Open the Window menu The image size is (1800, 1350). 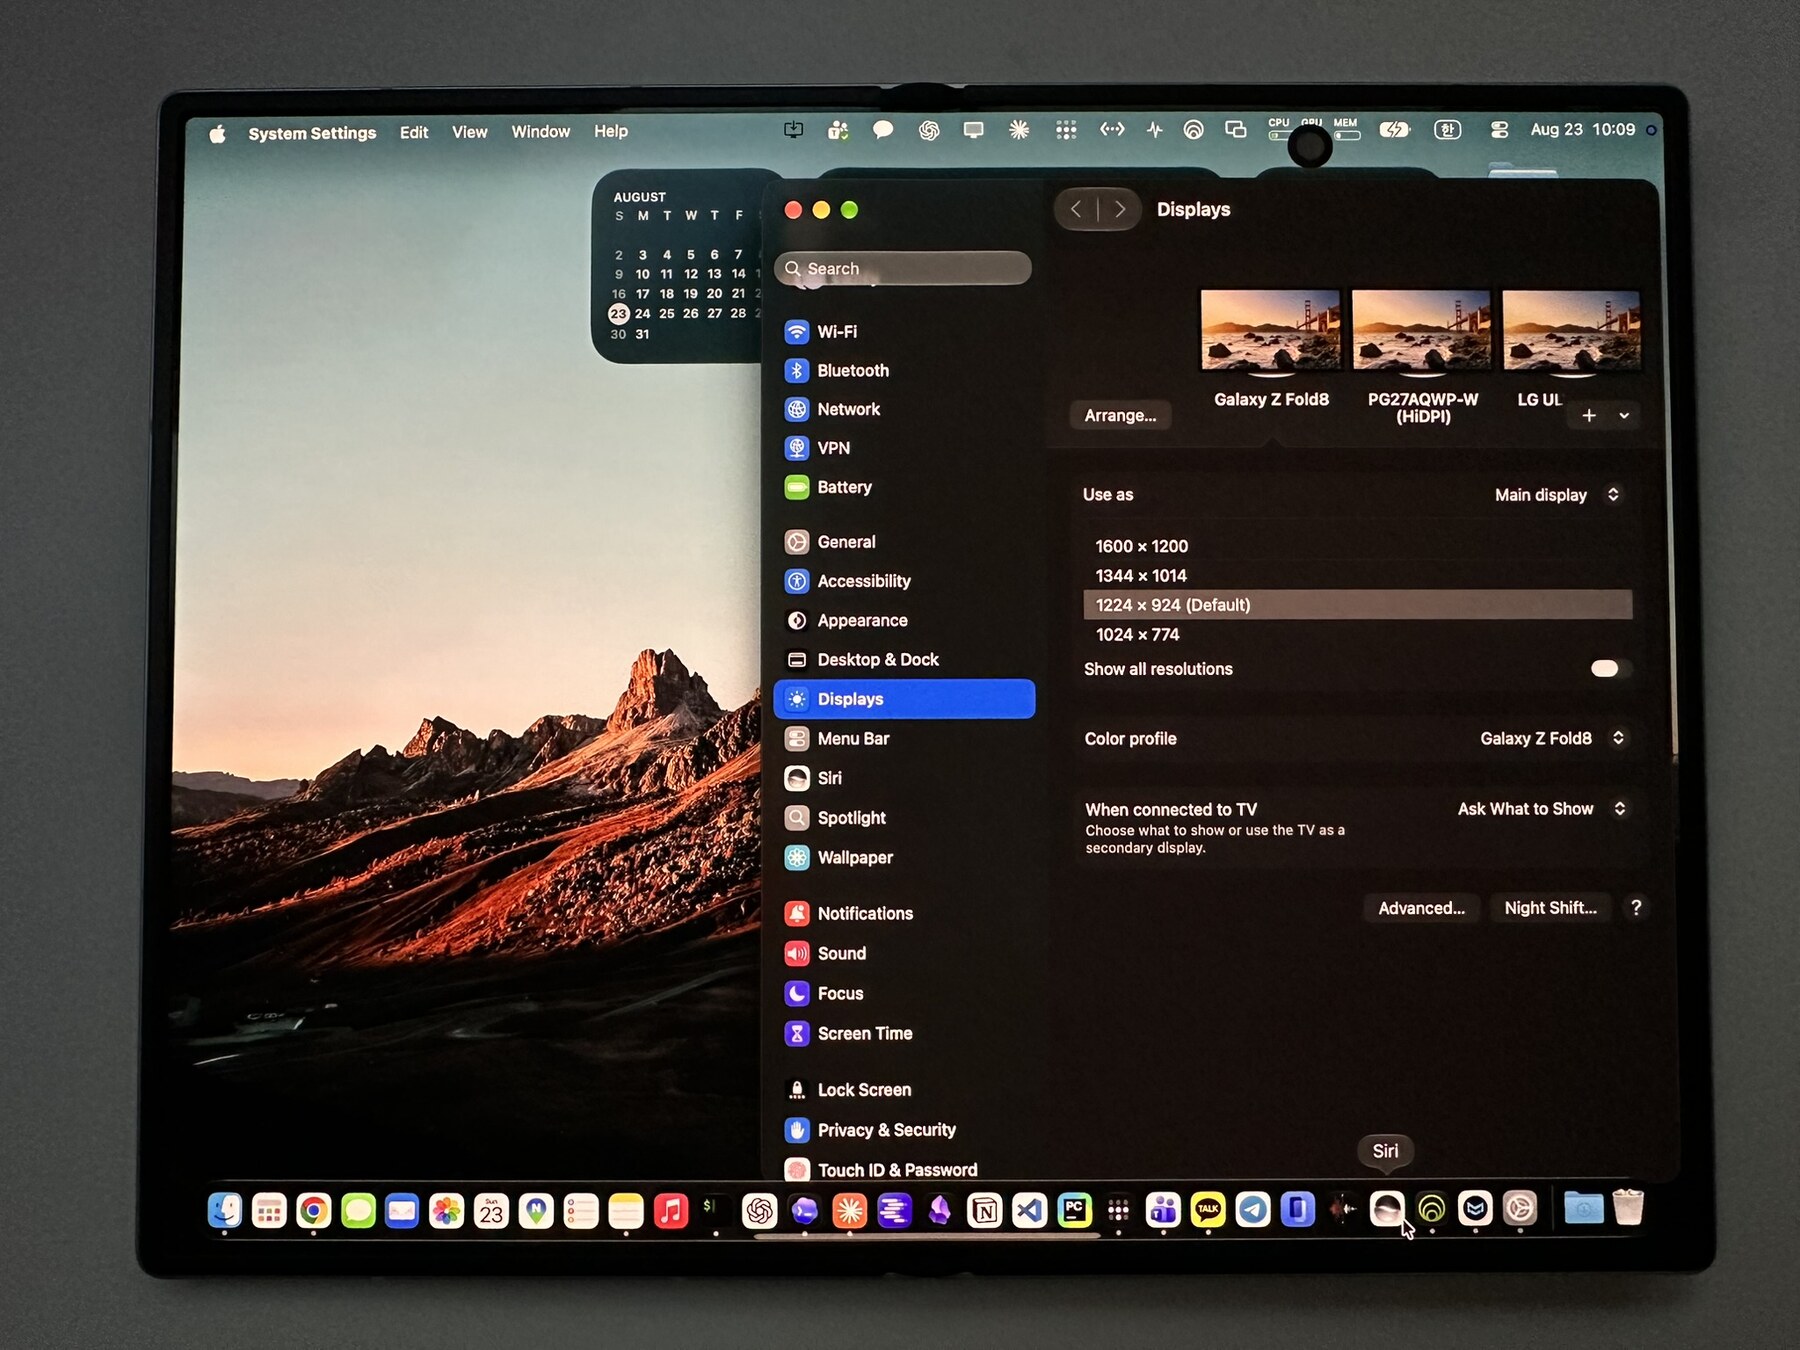pyautogui.click(x=541, y=132)
